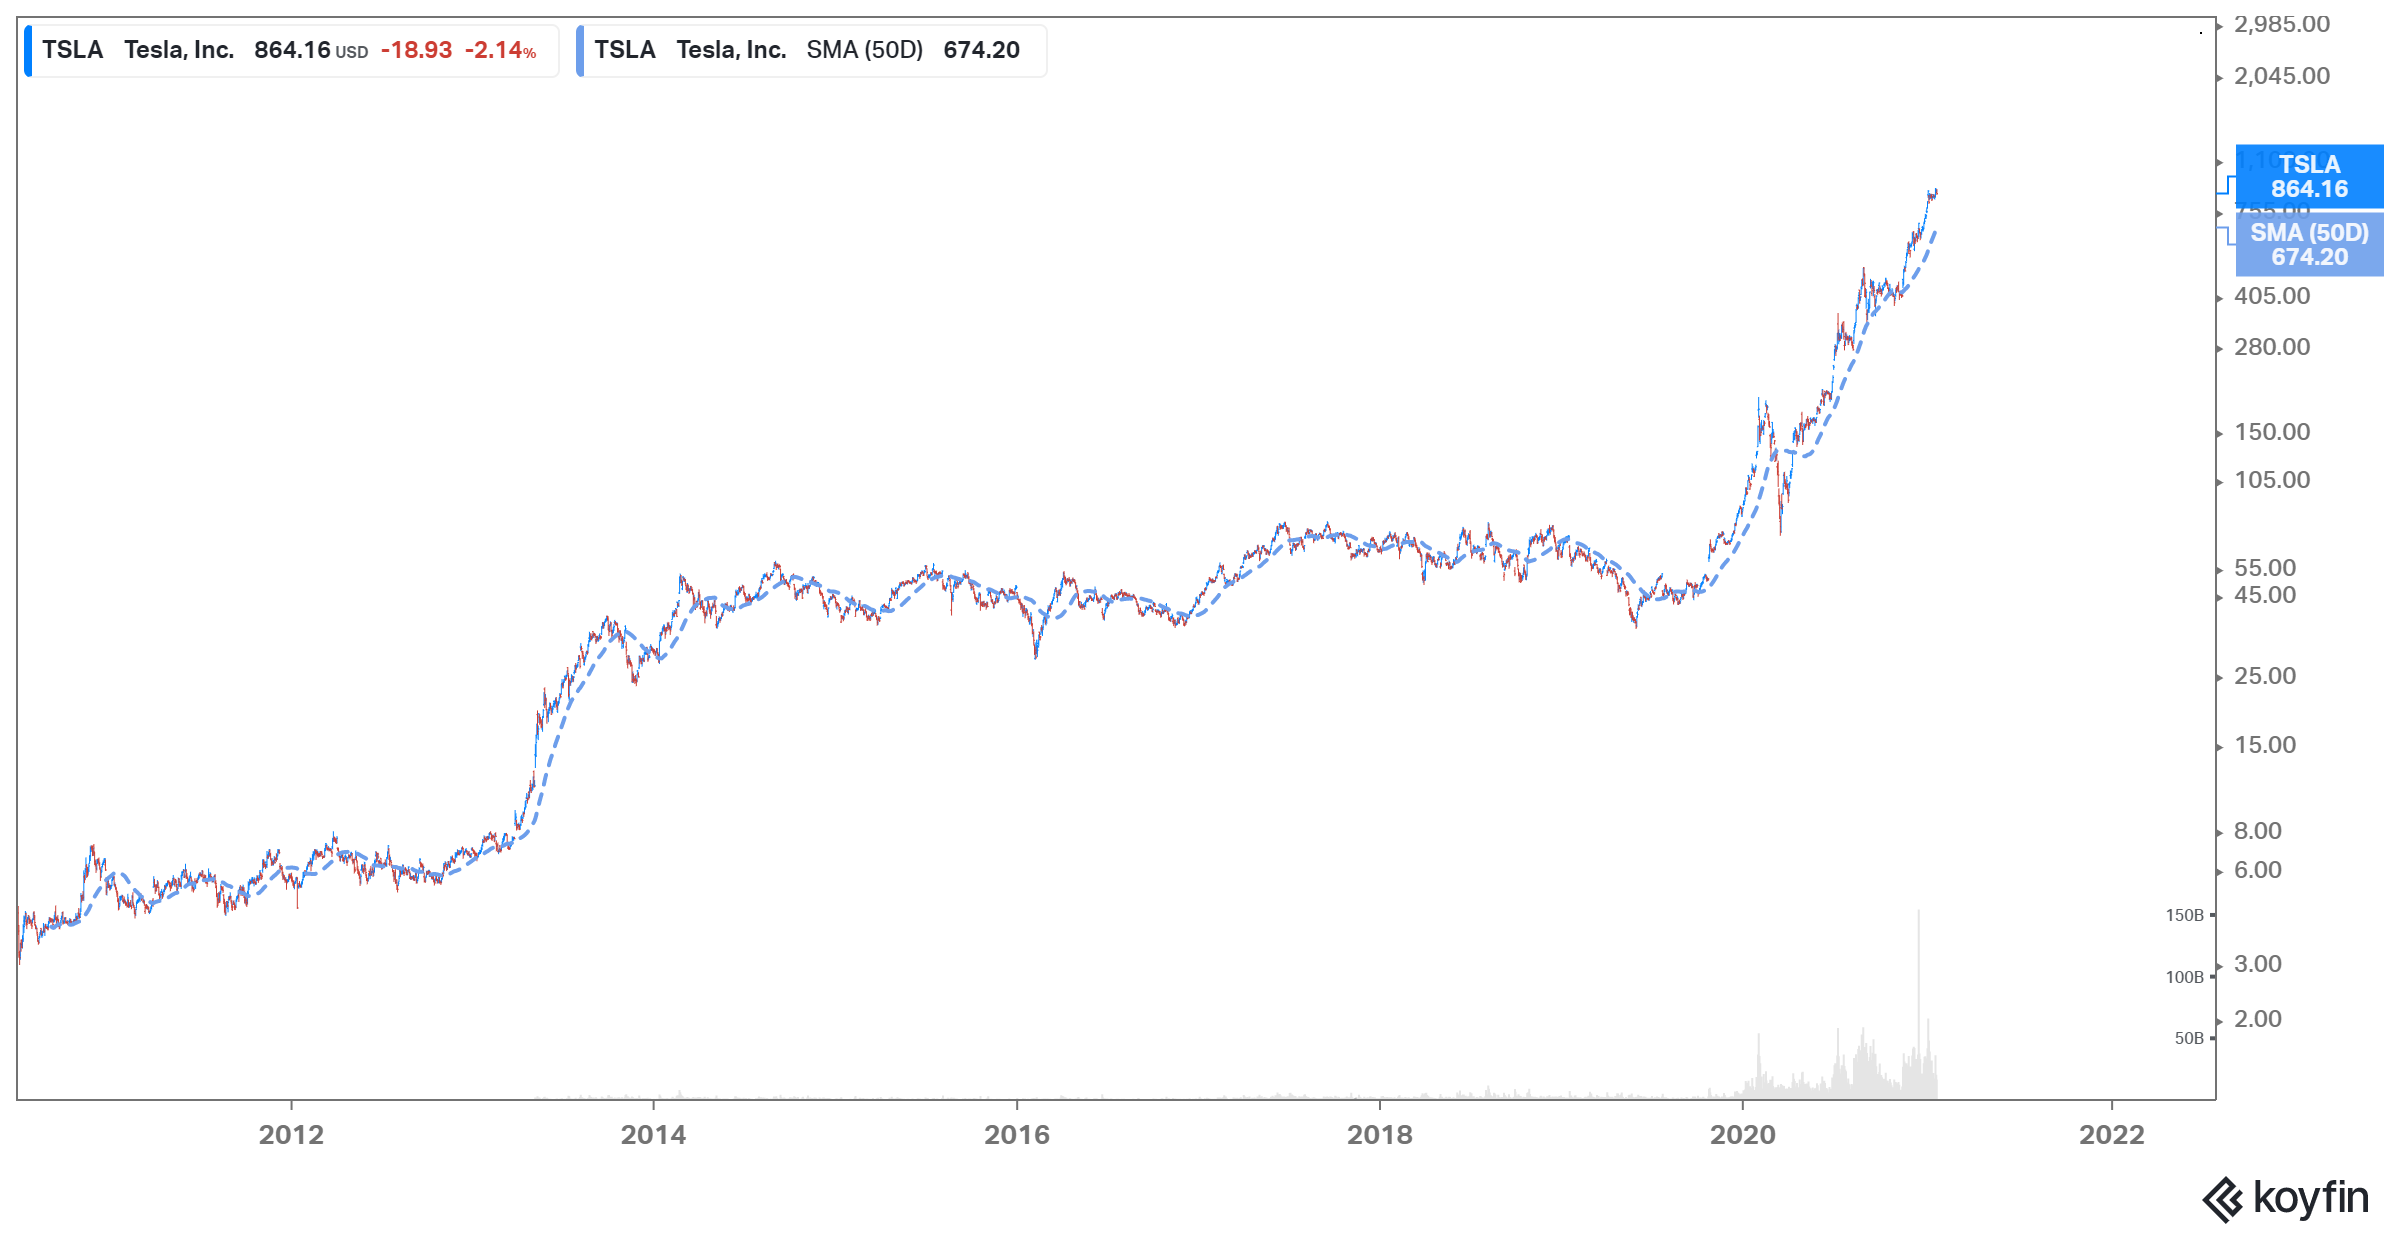Click the blue TSLA color bar in legend

click(x=28, y=51)
